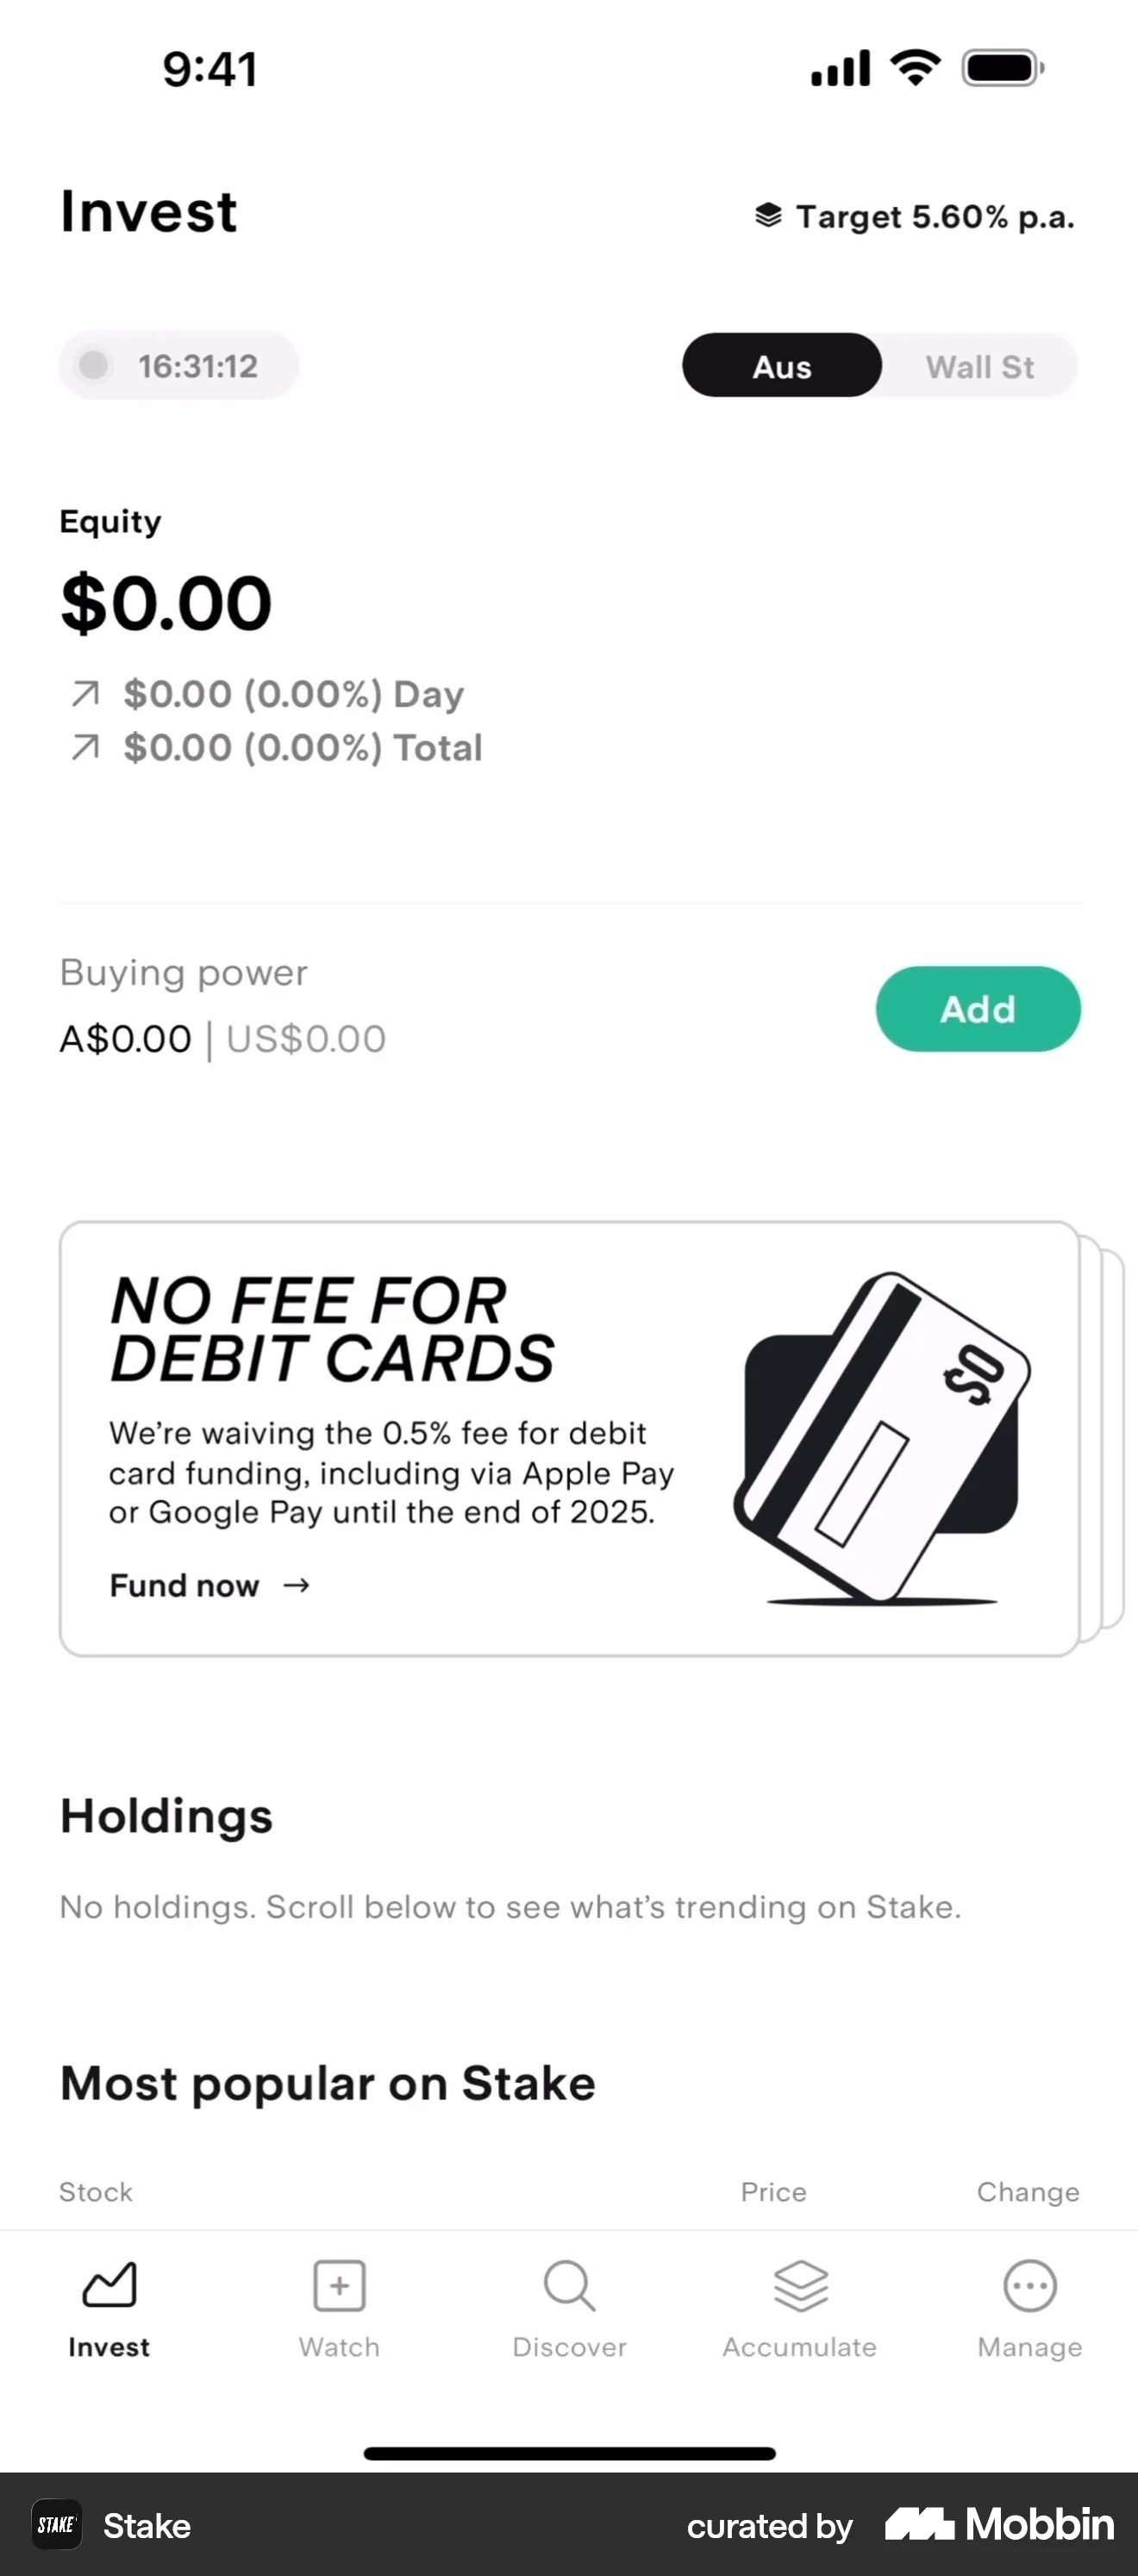Select A$0.00 buying power currency
The width and height of the screenshot is (1138, 2576).
point(125,1039)
